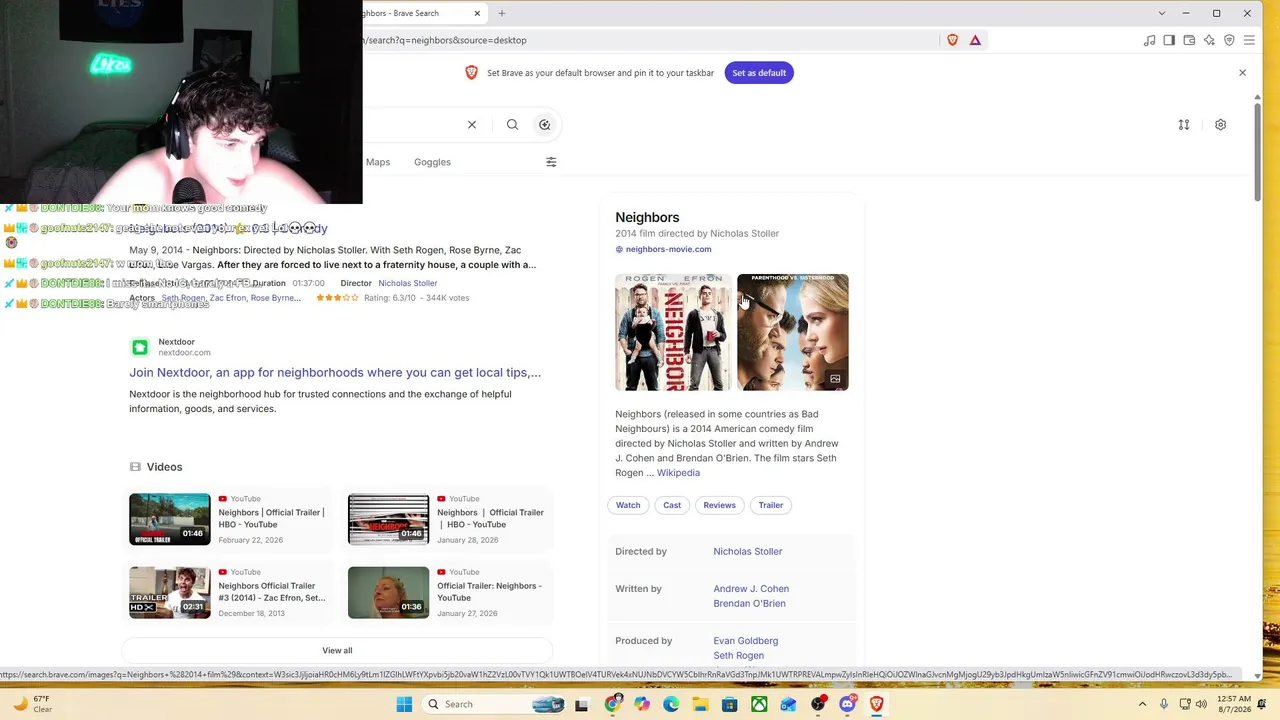Open Outlook from the taskbar
Image resolution: width=1280 pixels, height=720 pixels.
(789, 704)
